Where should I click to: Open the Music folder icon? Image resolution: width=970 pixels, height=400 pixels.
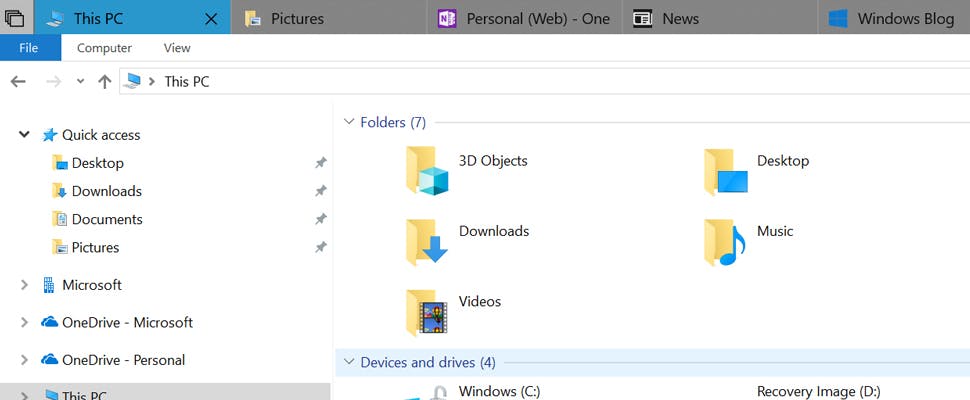[x=724, y=241]
